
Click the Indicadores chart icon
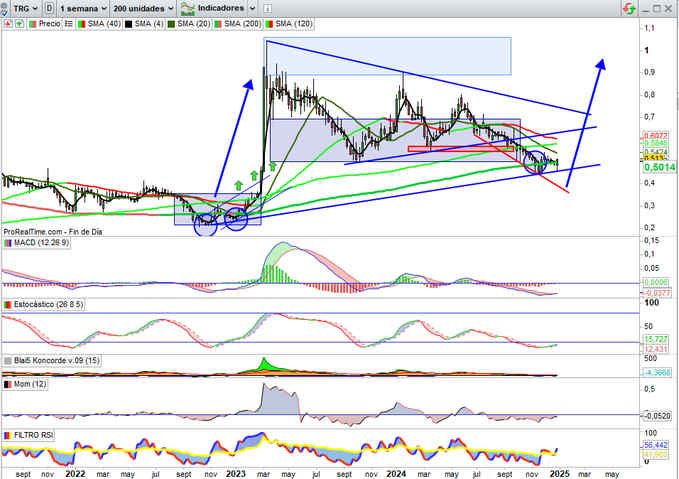point(188,8)
